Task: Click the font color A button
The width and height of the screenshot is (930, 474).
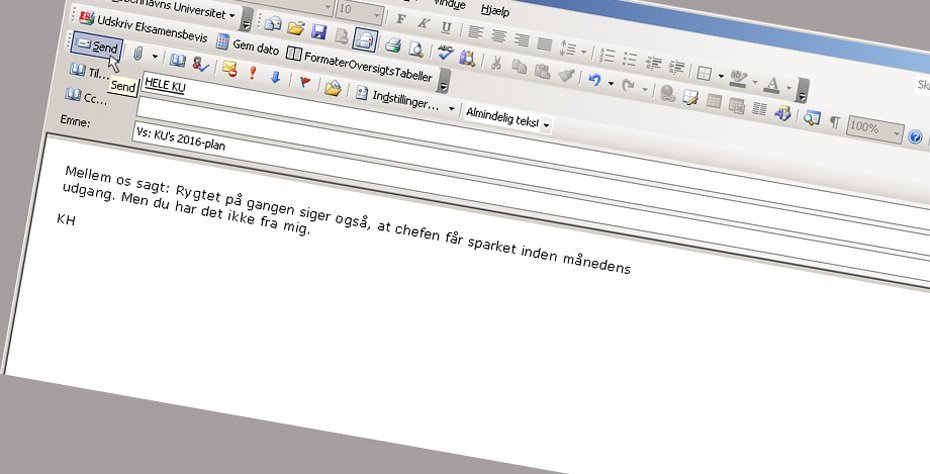Action: (771, 84)
